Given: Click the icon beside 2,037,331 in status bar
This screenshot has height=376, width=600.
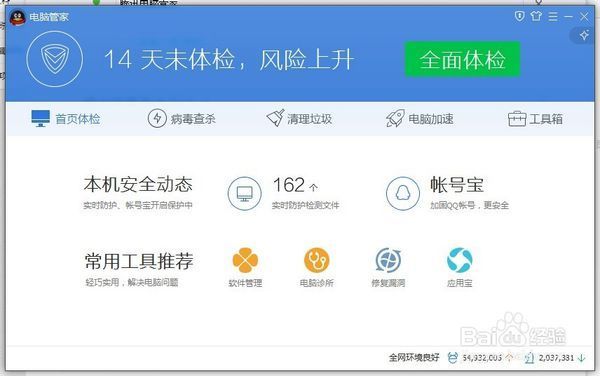Looking at the screenshot, I should click(x=530, y=358).
